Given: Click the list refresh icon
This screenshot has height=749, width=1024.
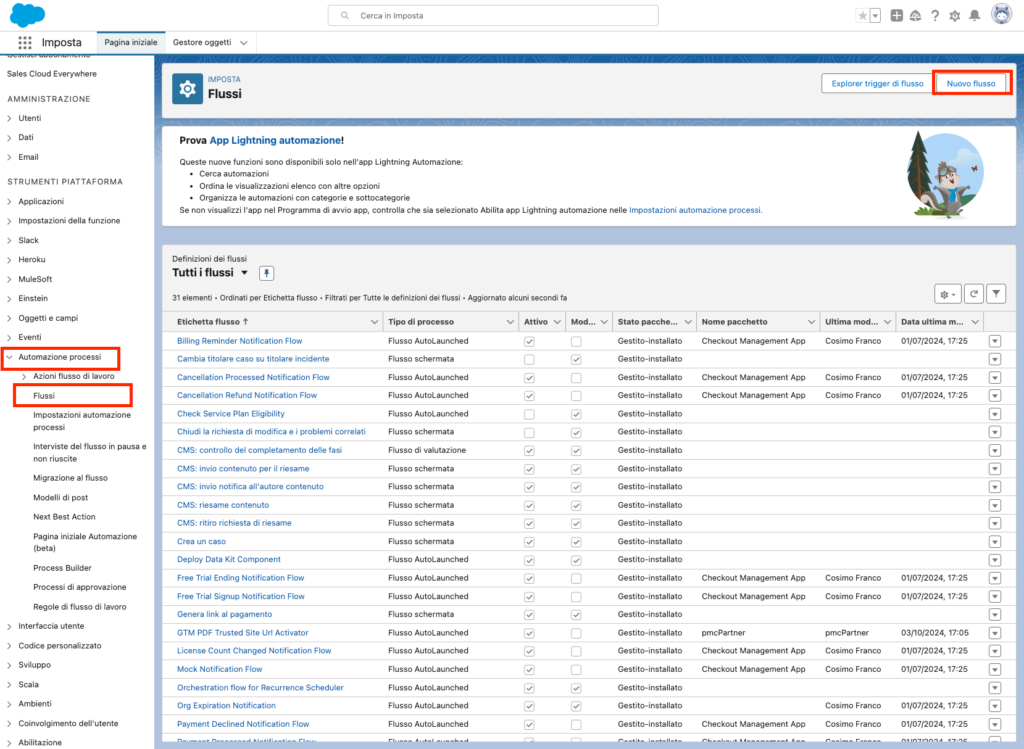Looking at the screenshot, I should pos(974,293).
